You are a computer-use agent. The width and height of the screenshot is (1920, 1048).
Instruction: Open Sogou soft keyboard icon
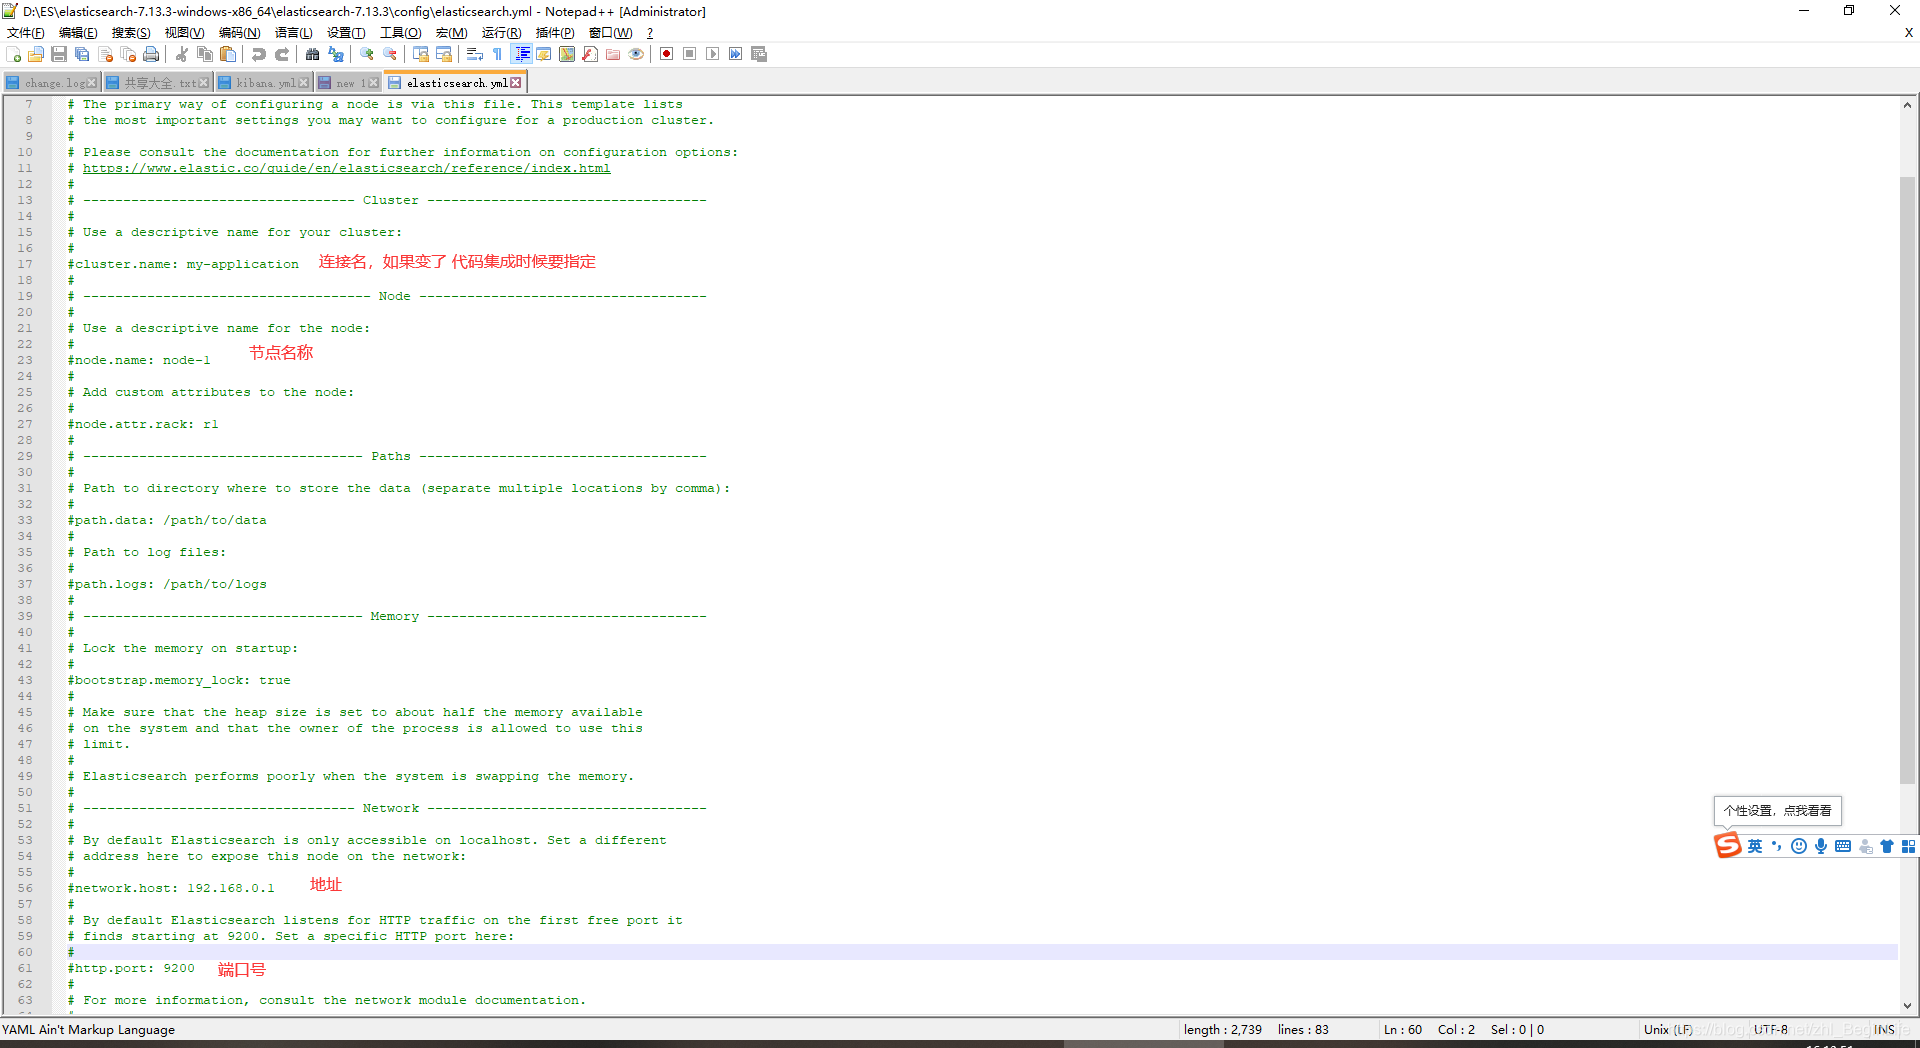click(1843, 847)
